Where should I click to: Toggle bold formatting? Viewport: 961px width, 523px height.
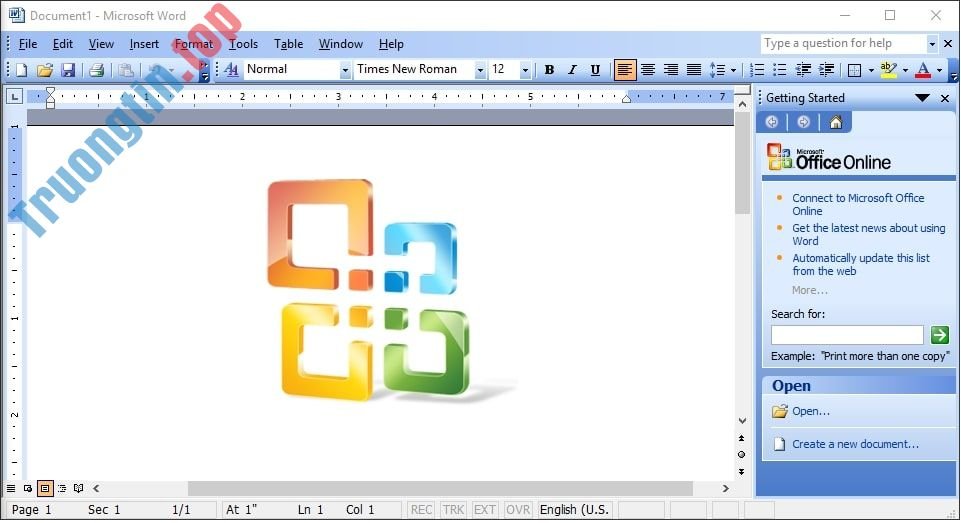pyautogui.click(x=549, y=70)
